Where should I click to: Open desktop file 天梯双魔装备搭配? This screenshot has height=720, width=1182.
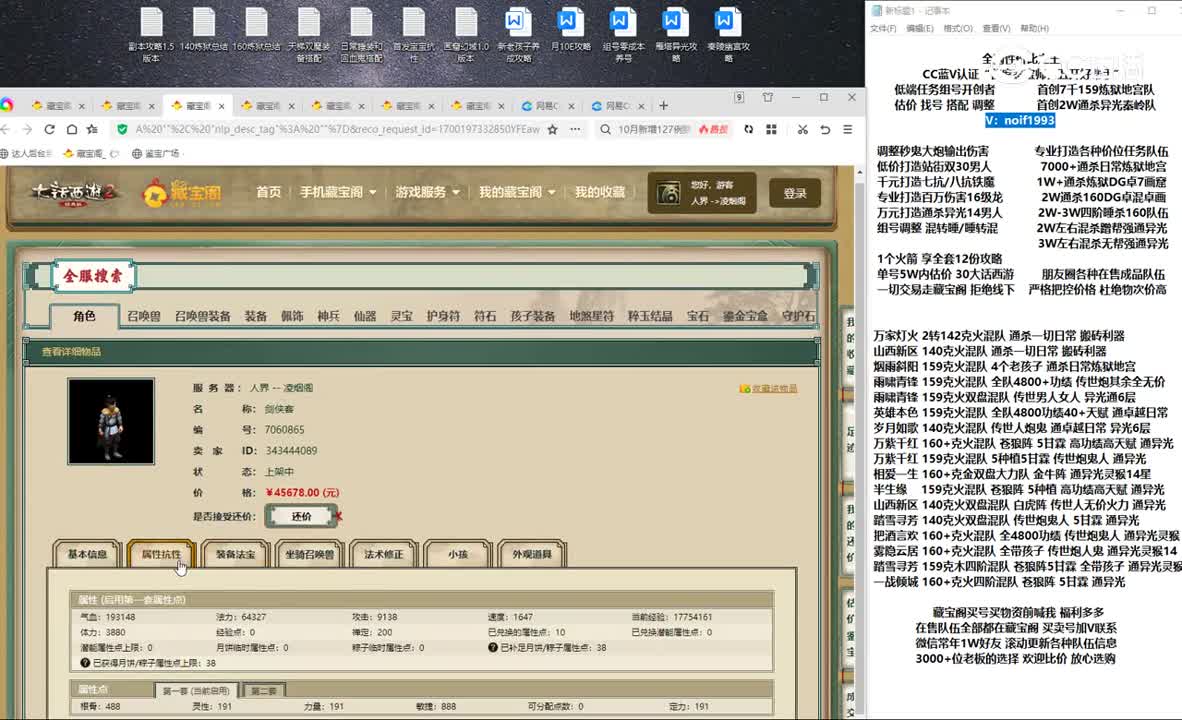coord(308,34)
